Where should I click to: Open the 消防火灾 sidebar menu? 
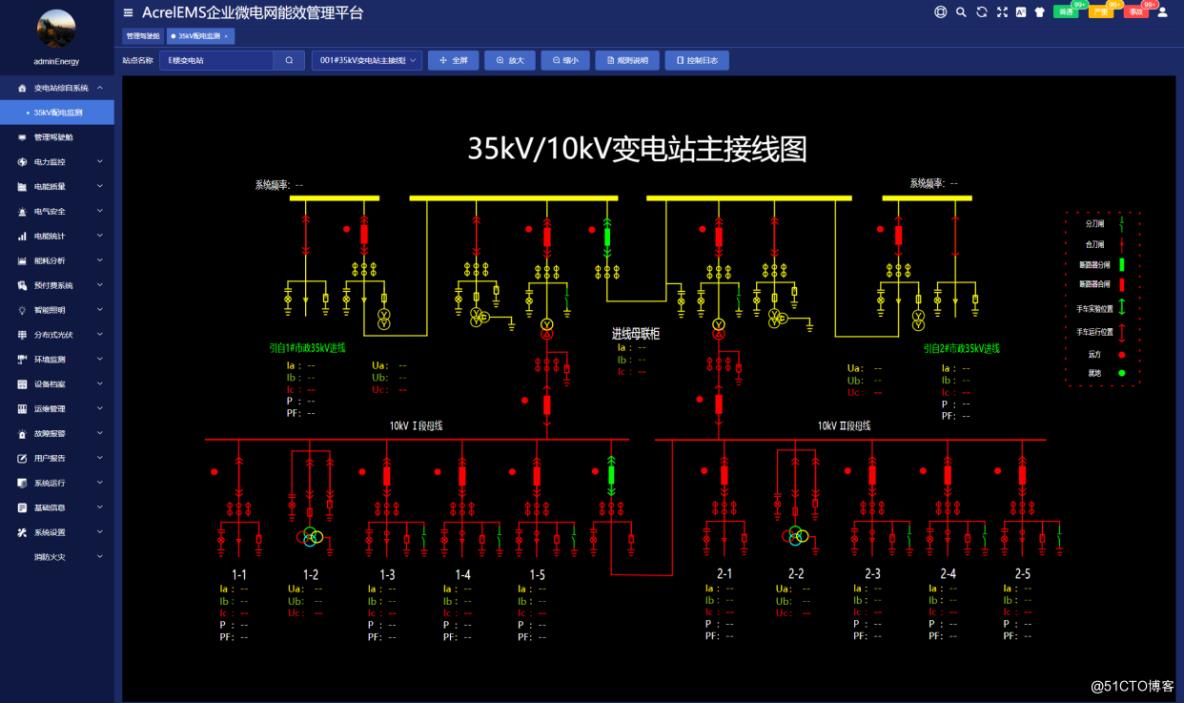point(57,557)
